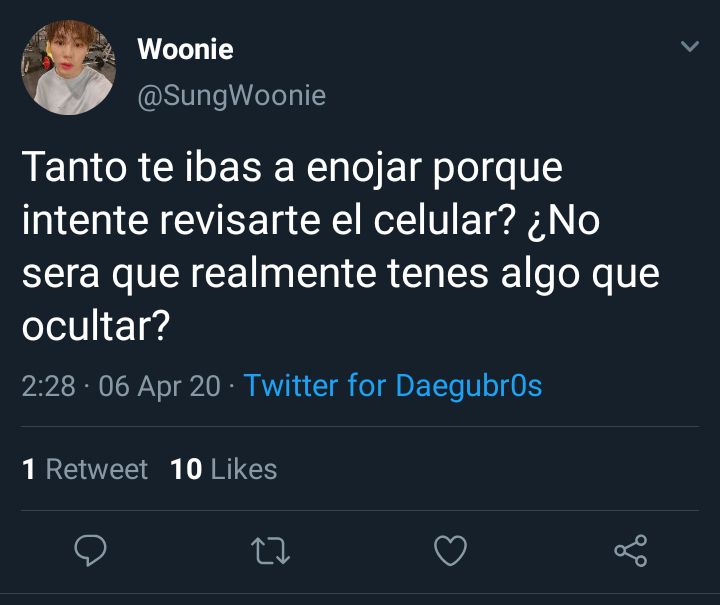Image resolution: width=720 pixels, height=605 pixels.
Task: Click the word 'Likes' in the stats row
Action: [x=244, y=469]
